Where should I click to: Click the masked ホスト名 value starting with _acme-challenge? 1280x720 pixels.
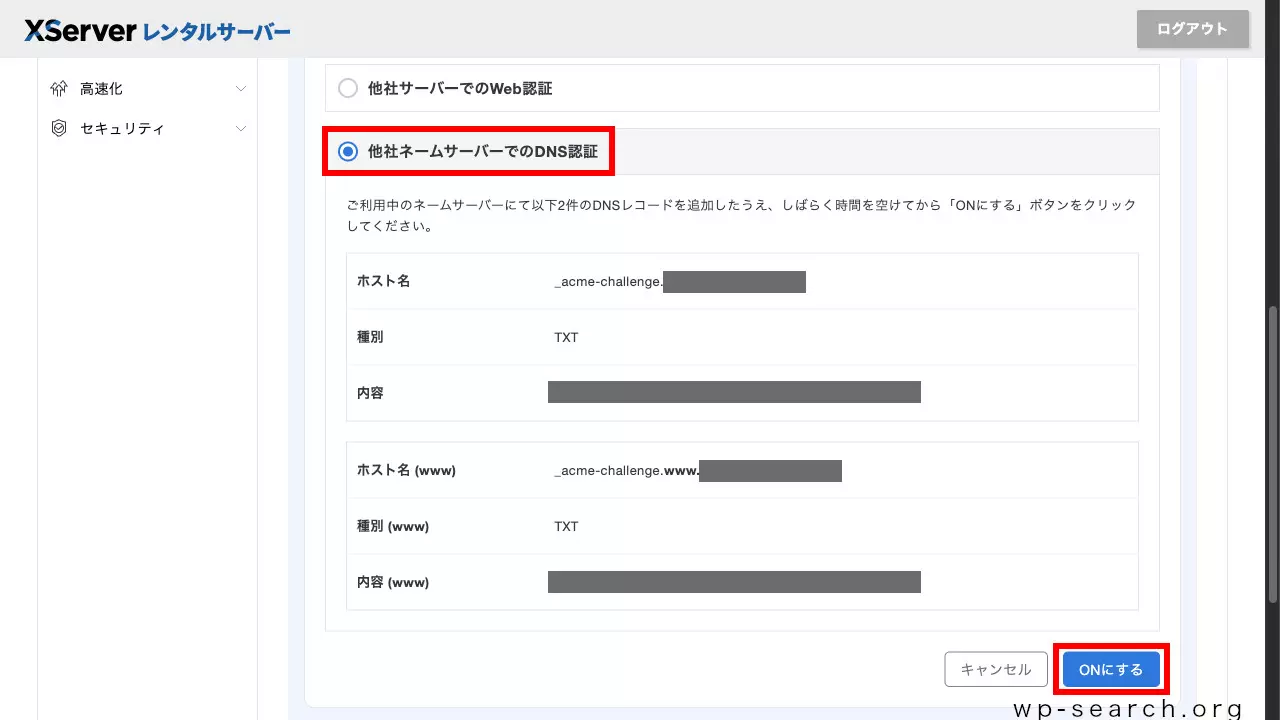(x=680, y=281)
